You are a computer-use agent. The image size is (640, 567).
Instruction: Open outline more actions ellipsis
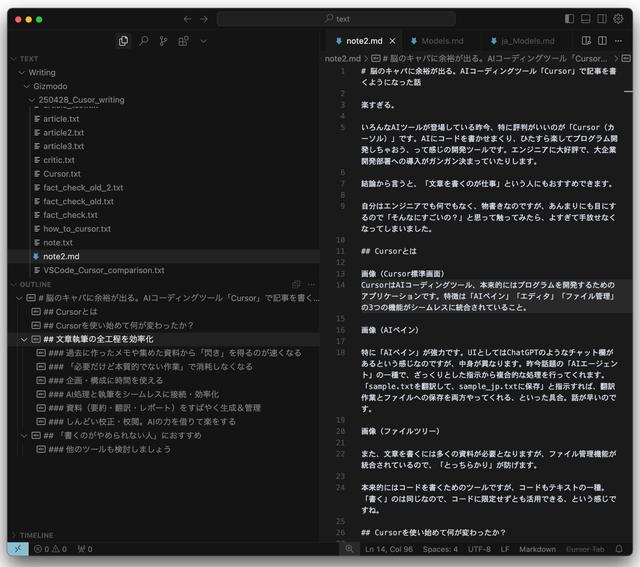pos(311,284)
